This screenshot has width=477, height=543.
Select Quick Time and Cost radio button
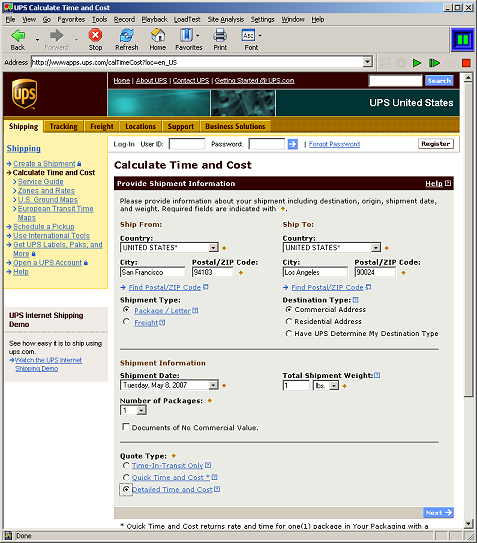point(126,477)
